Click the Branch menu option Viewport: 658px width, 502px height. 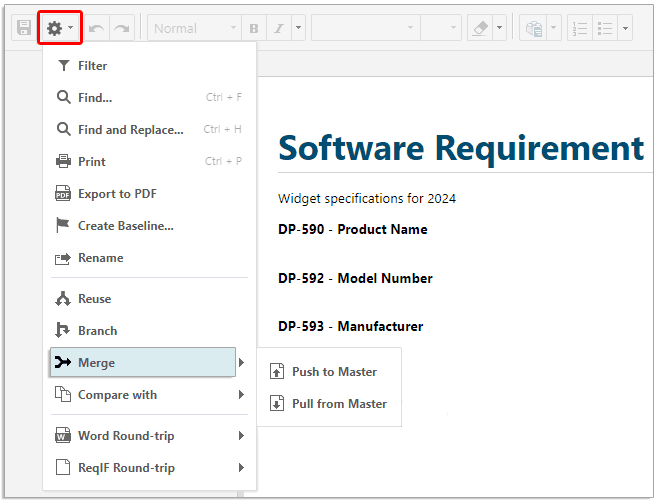click(x=97, y=331)
